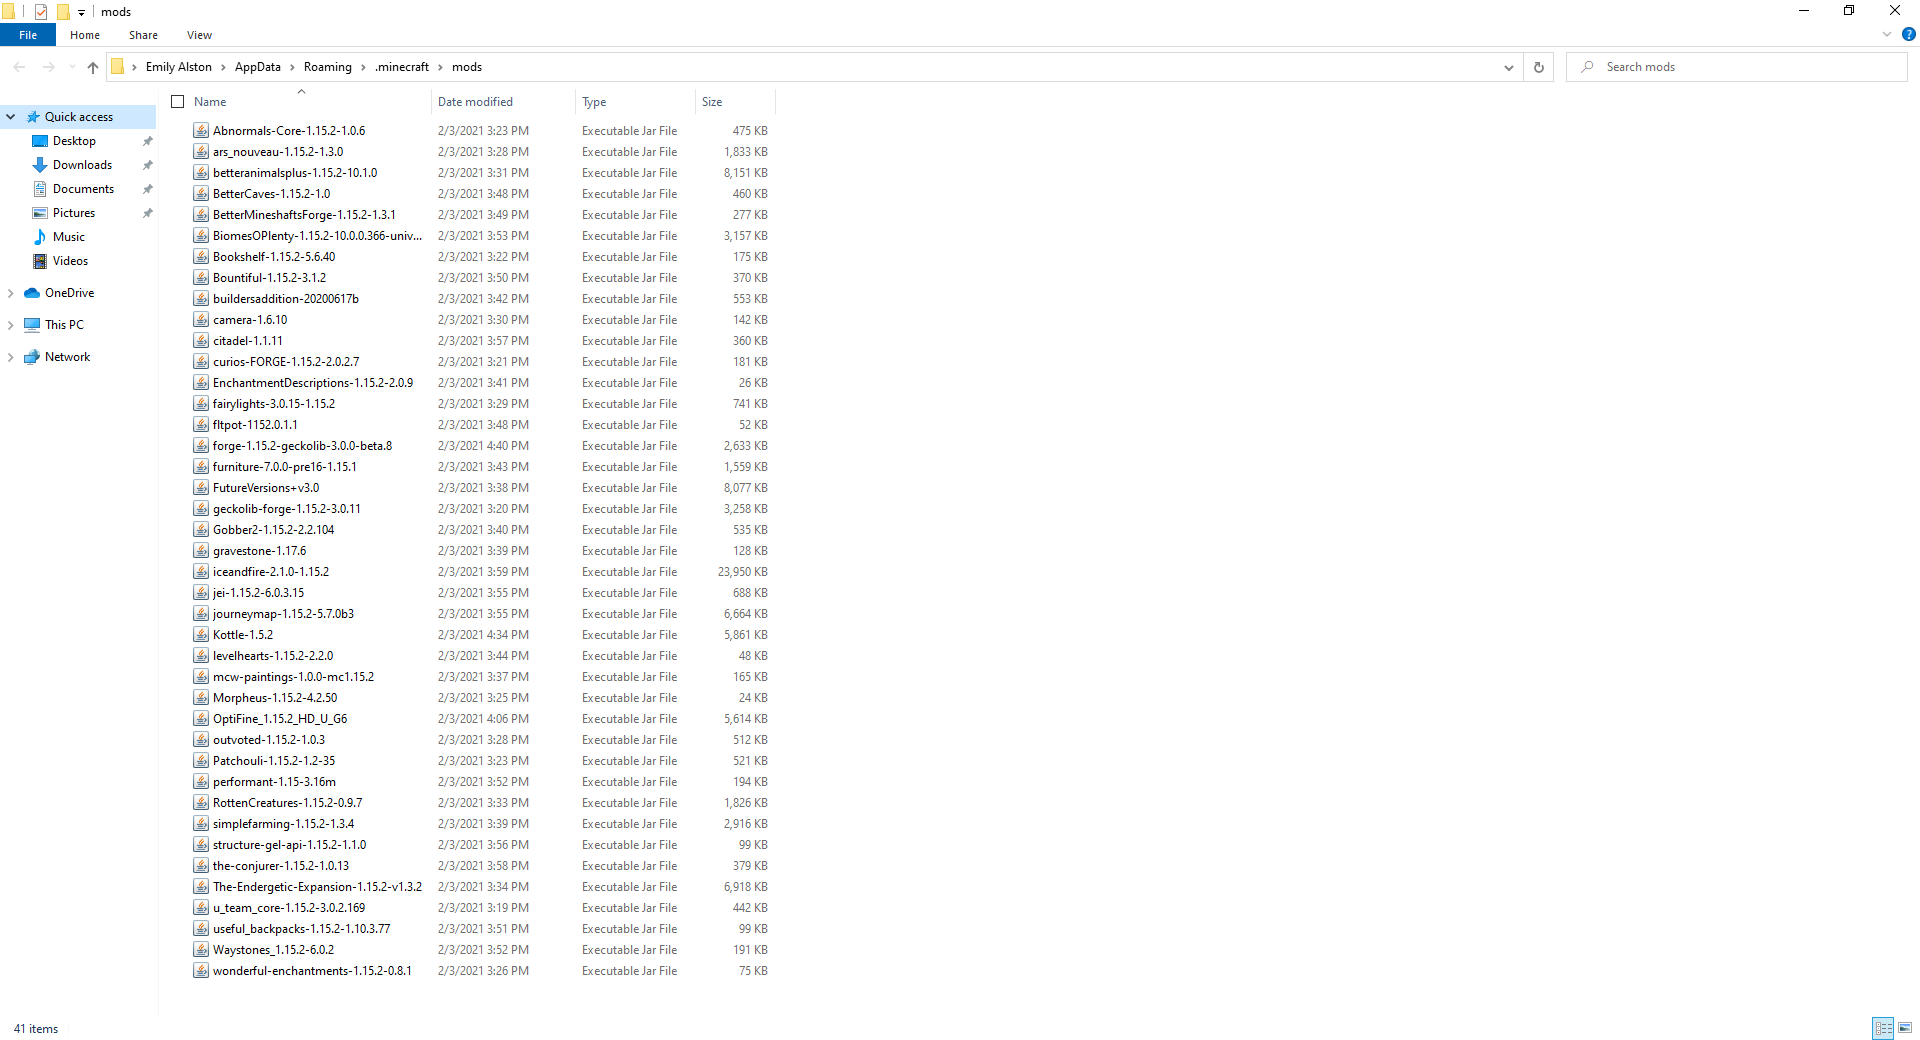Switch to details view icon in status bar
Screen dimensions: 1920x1040
click(1883, 1028)
